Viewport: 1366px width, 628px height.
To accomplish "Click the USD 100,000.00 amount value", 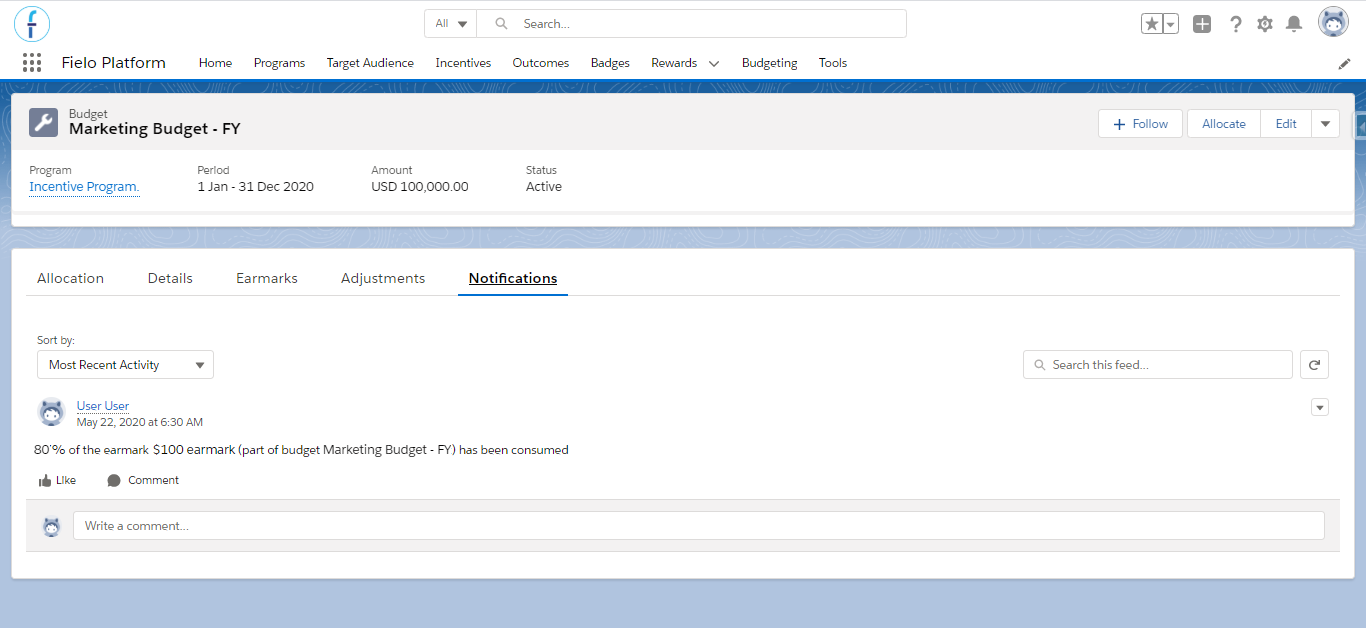I will coord(420,187).
